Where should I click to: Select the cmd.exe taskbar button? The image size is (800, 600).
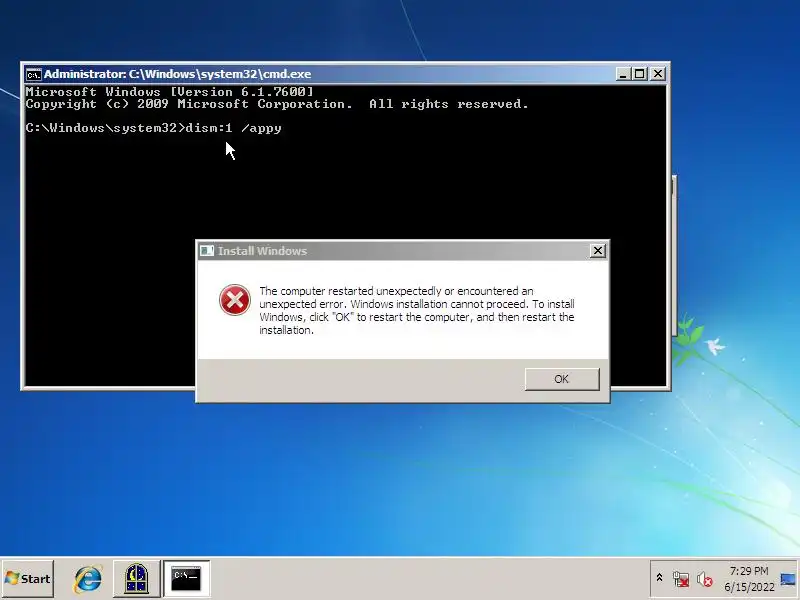tap(186, 579)
